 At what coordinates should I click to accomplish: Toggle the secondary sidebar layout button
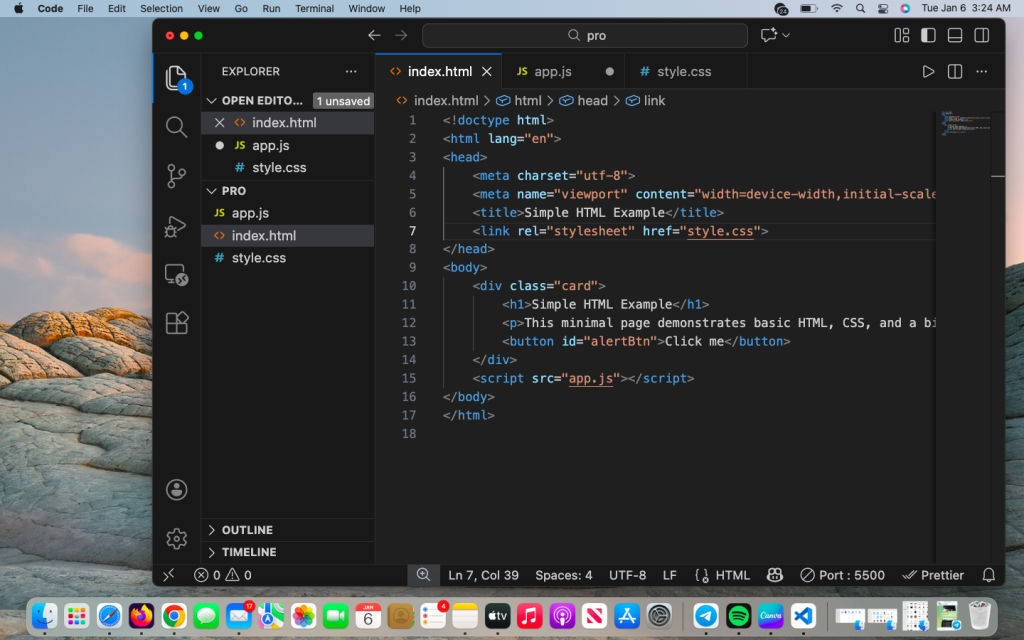click(x=981, y=35)
